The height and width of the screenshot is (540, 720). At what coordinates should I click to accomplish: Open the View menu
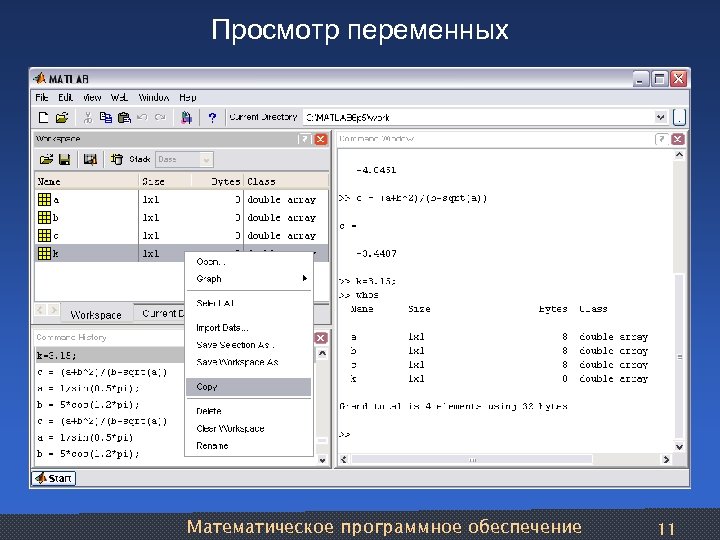tap(92, 97)
